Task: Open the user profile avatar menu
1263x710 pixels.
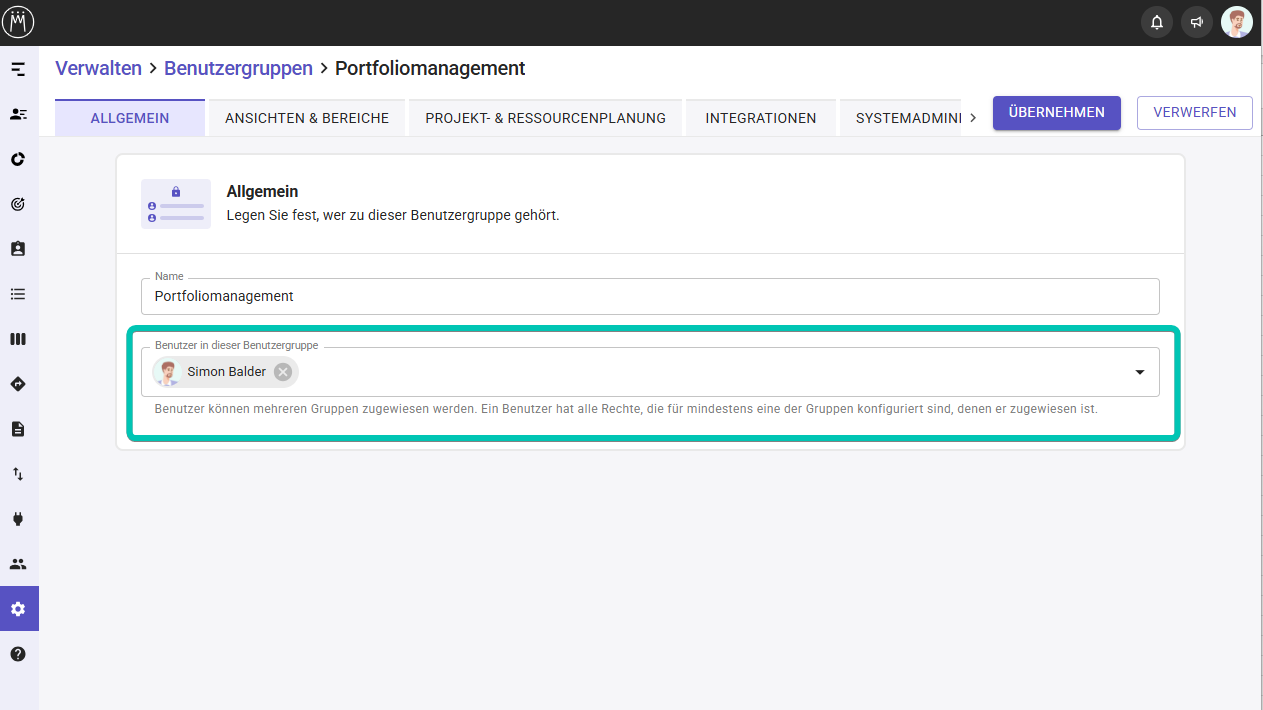Action: (1237, 22)
